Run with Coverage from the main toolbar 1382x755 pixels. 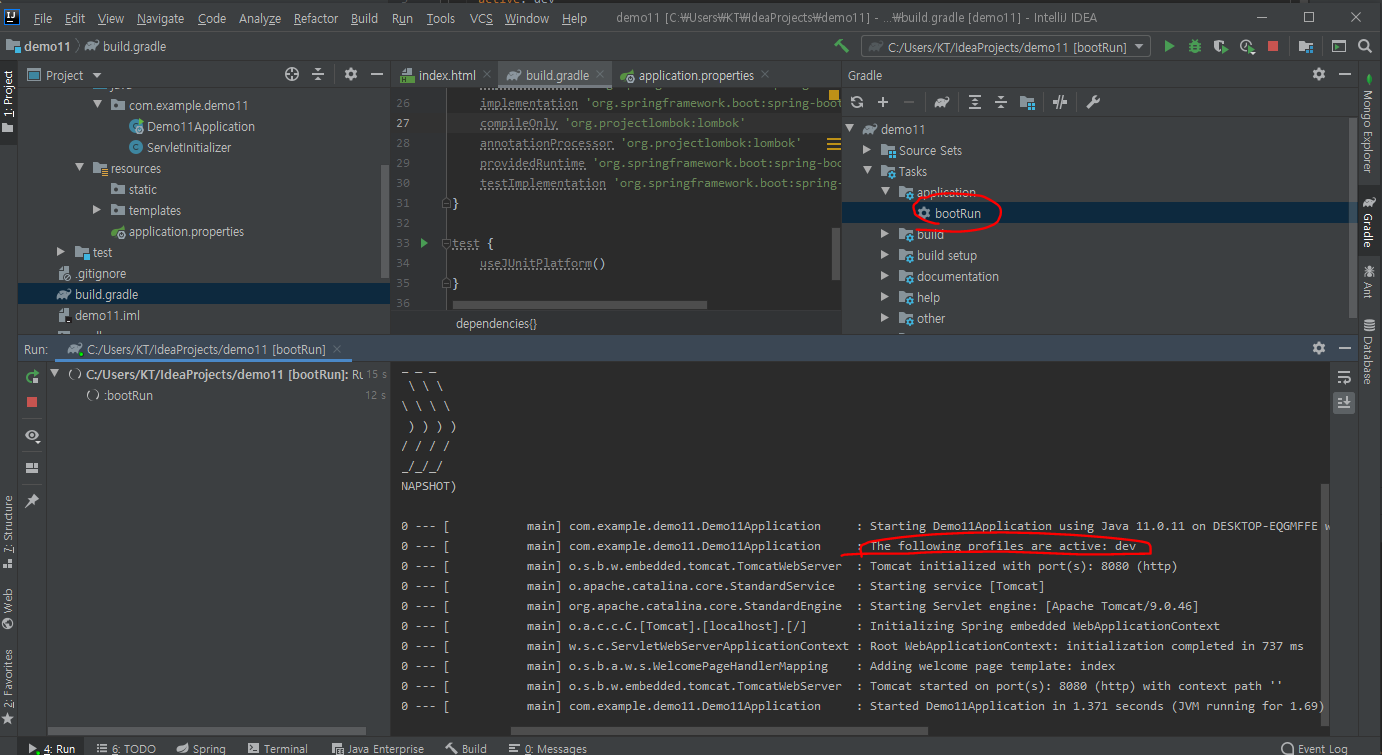[x=1220, y=46]
